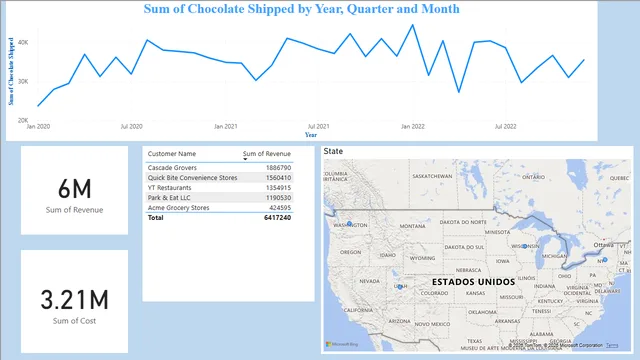Click the Ottawa label on the map
640x360 pixels.
click(603, 245)
